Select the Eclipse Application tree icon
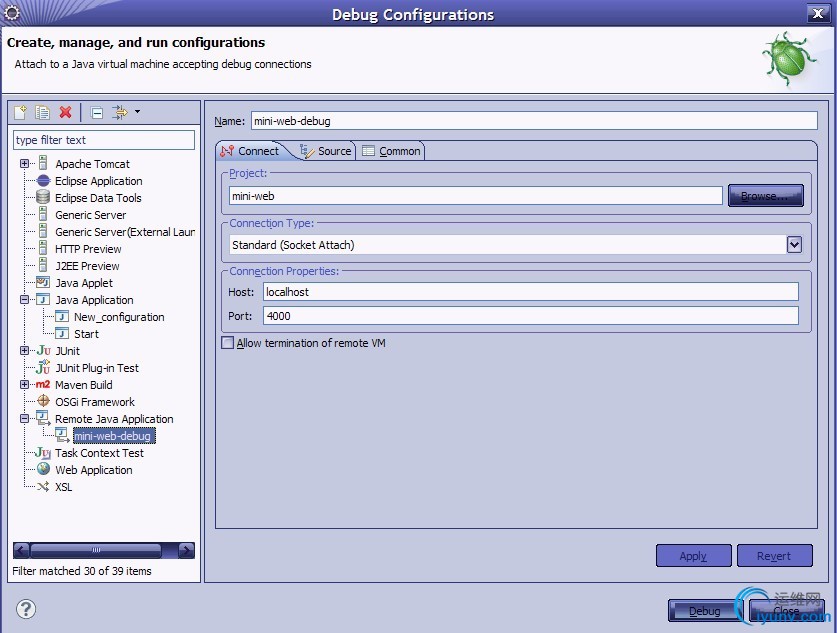The width and height of the screenshot is (837, 633). click(43, 181)
